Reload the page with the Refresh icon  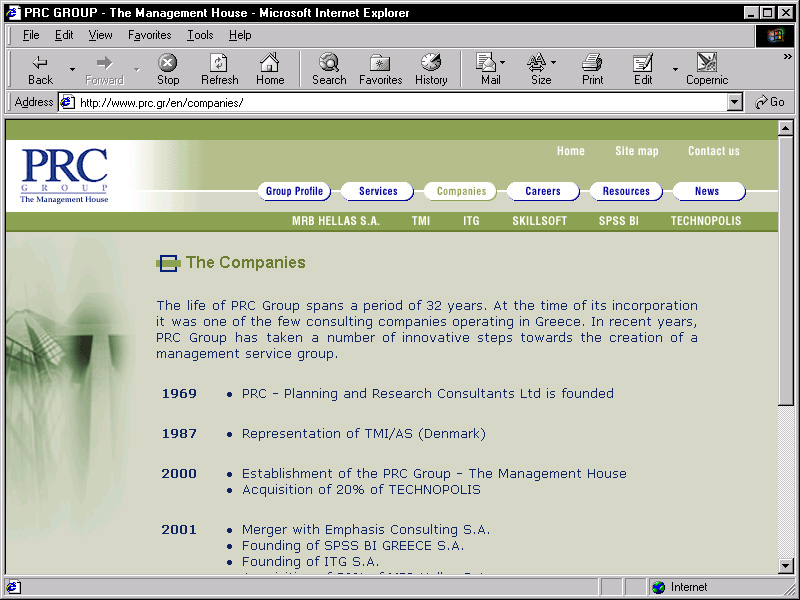219,63
